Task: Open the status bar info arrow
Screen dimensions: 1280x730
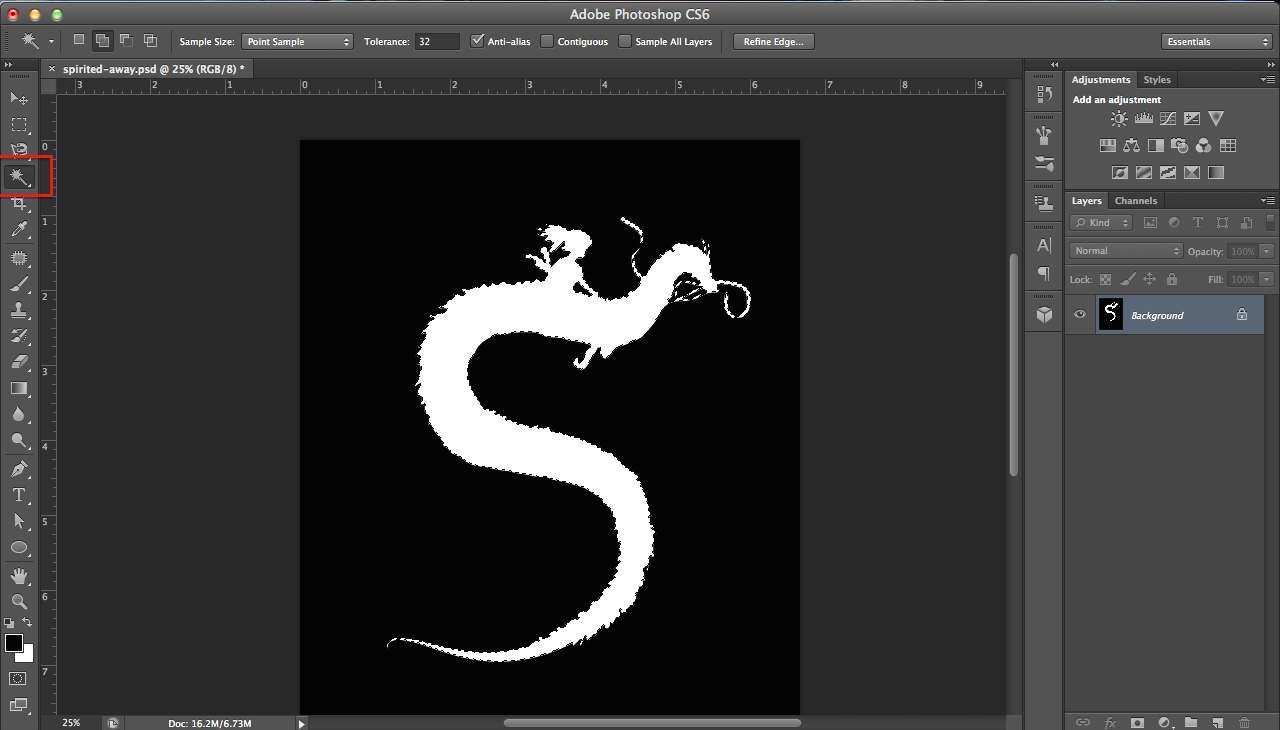Action: [301, 723]
